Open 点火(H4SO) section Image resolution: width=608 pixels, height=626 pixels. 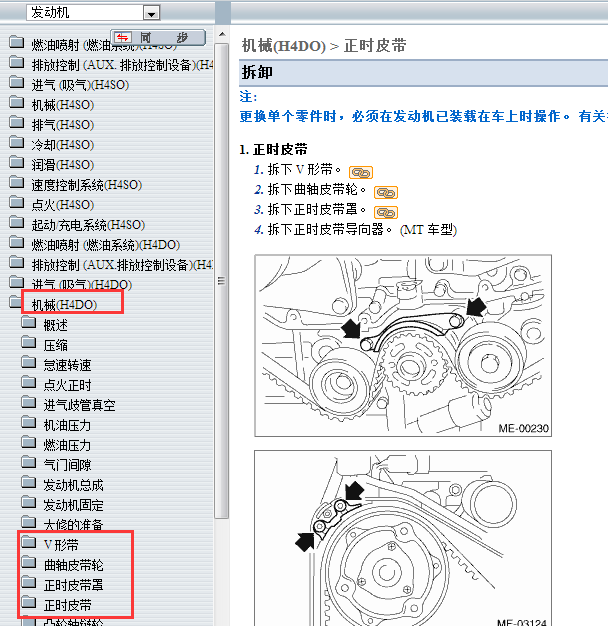(63, 205)
